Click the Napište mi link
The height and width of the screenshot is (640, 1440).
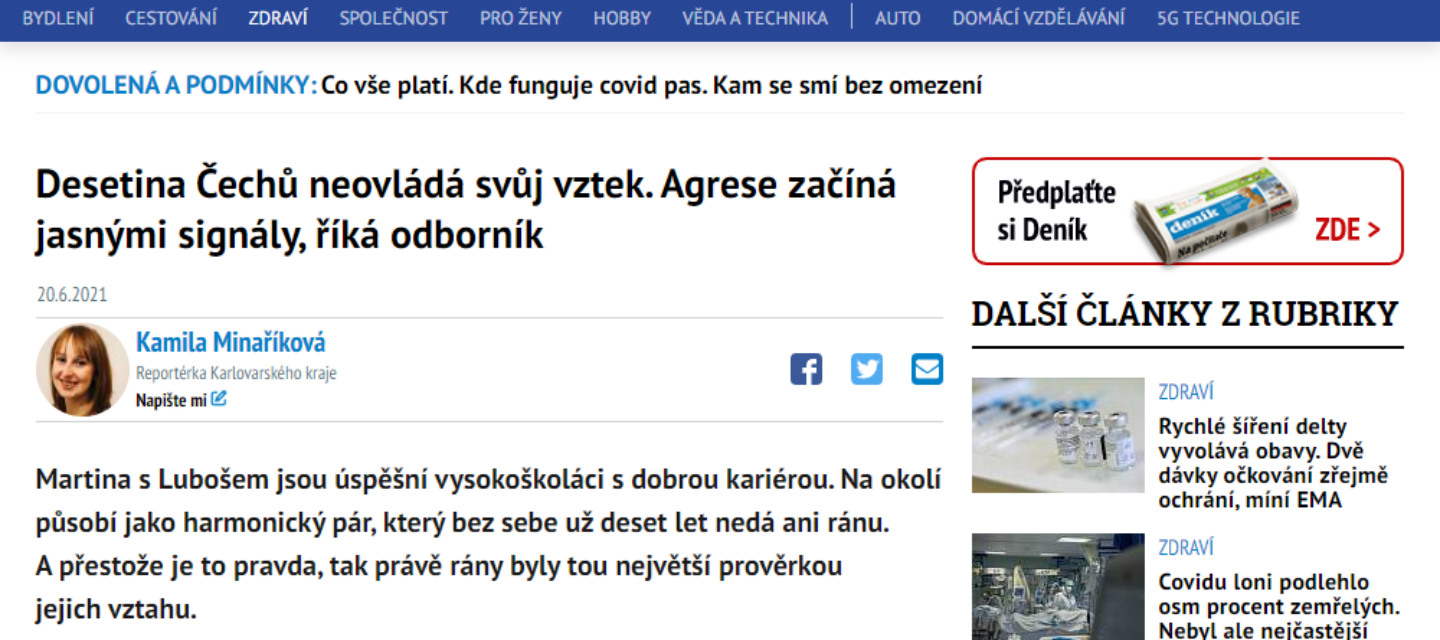click(x=171, y=400)
